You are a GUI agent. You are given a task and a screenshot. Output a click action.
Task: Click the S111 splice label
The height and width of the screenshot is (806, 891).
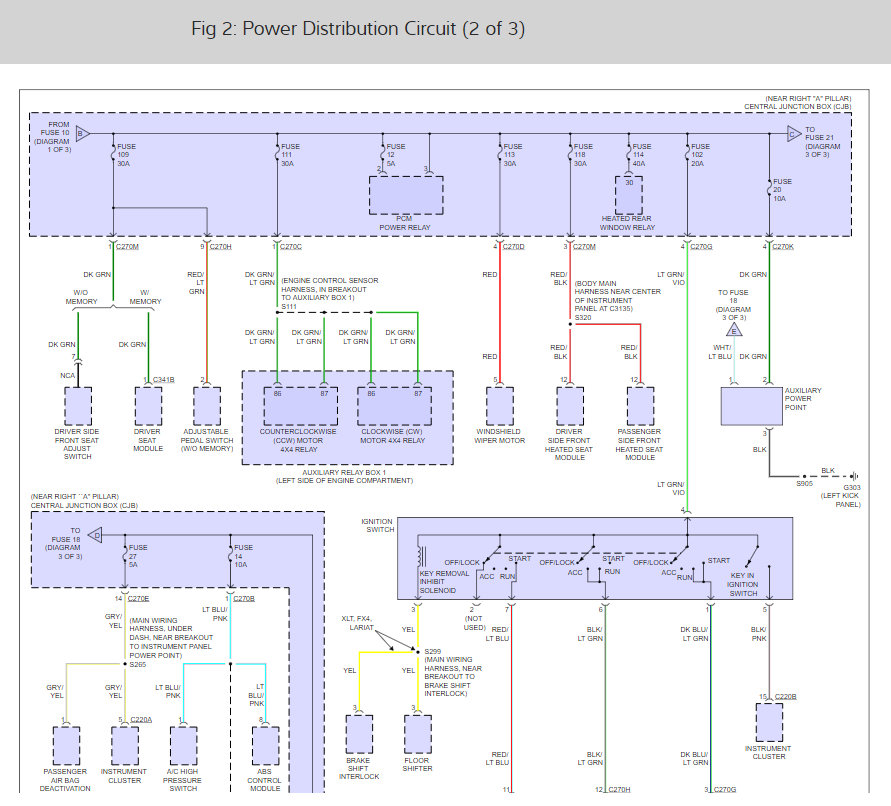tap(289, 307)
